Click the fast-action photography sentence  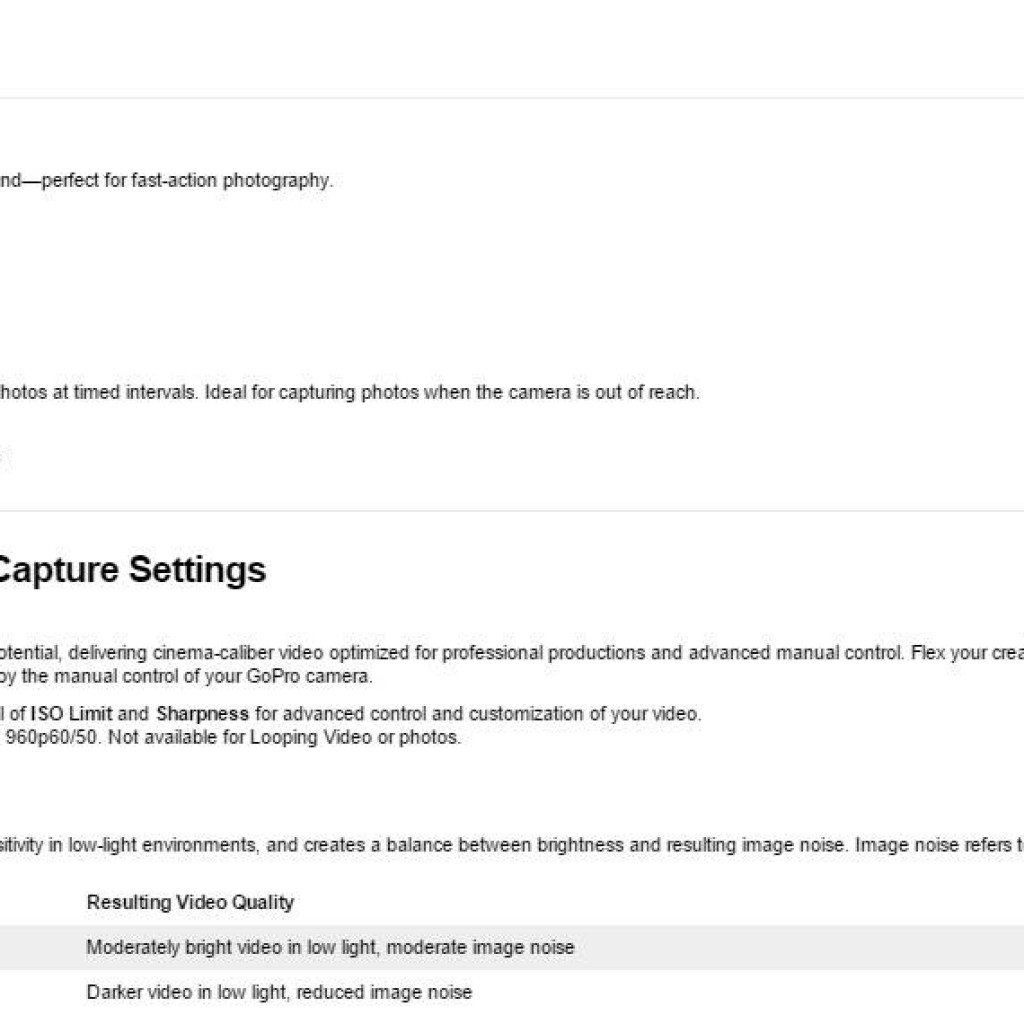(x=167, y=180)
